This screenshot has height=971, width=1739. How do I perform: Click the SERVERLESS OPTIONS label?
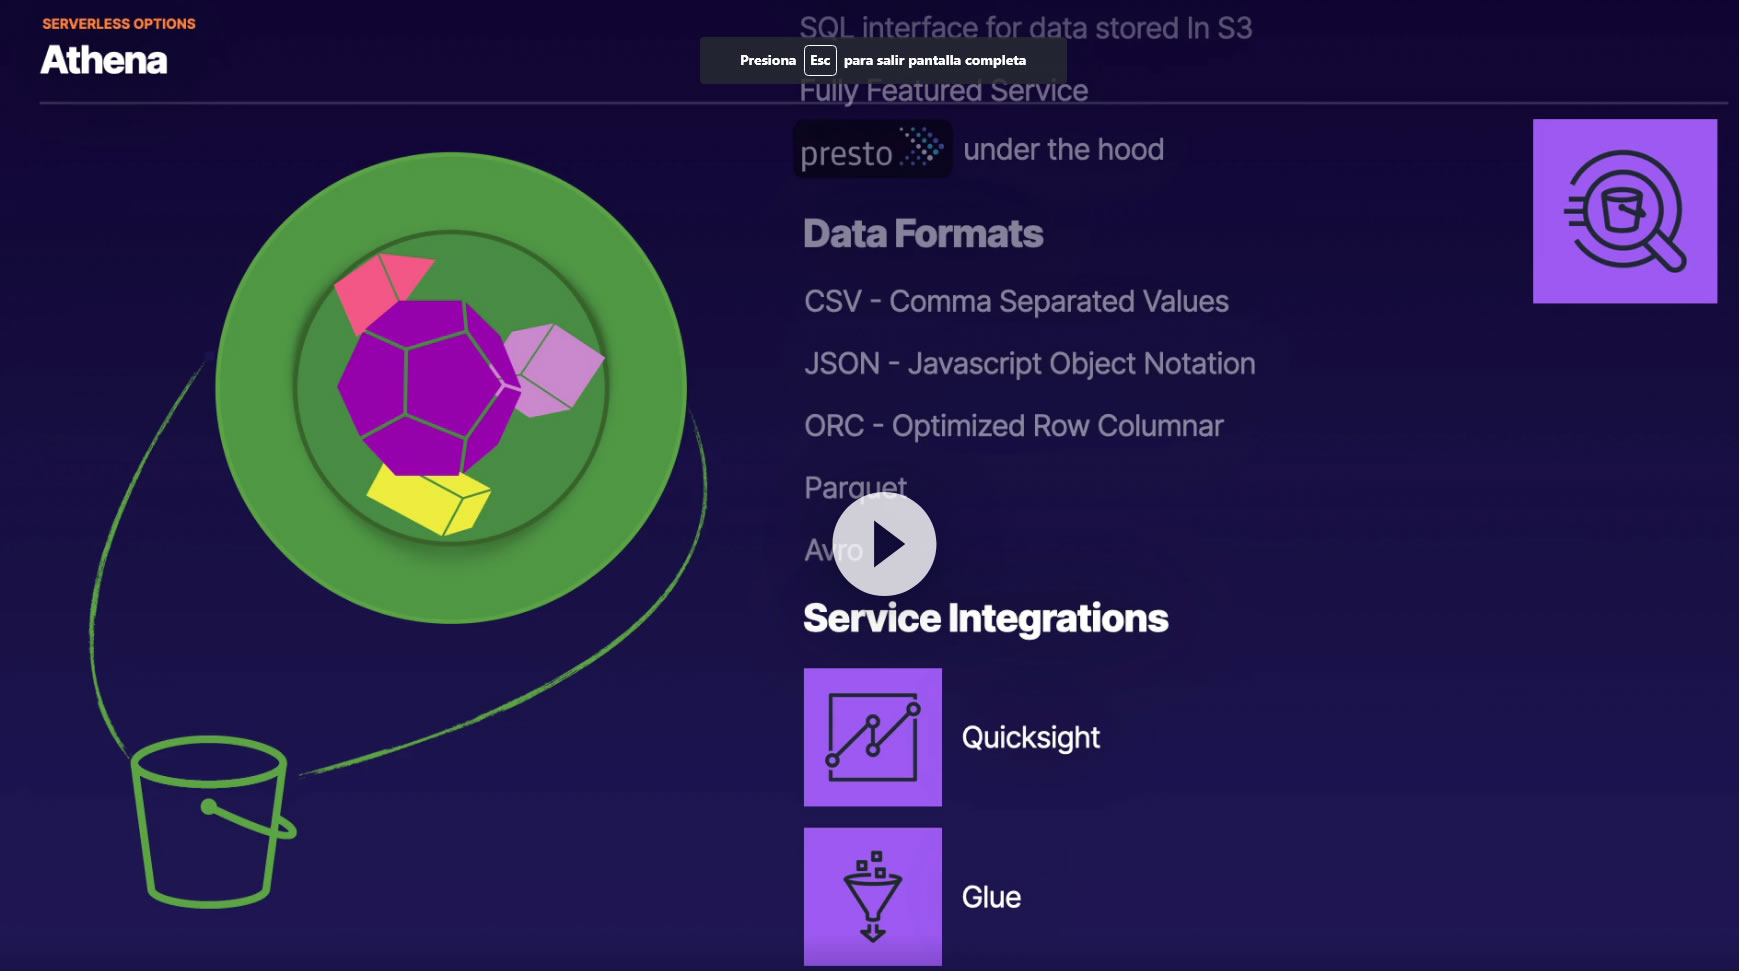pyautogui.click(x=119, y=24)
